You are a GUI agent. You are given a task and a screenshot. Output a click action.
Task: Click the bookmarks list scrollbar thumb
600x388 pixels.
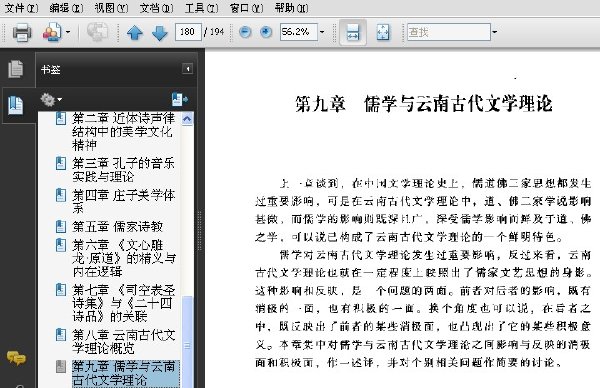tap(187, 342)
